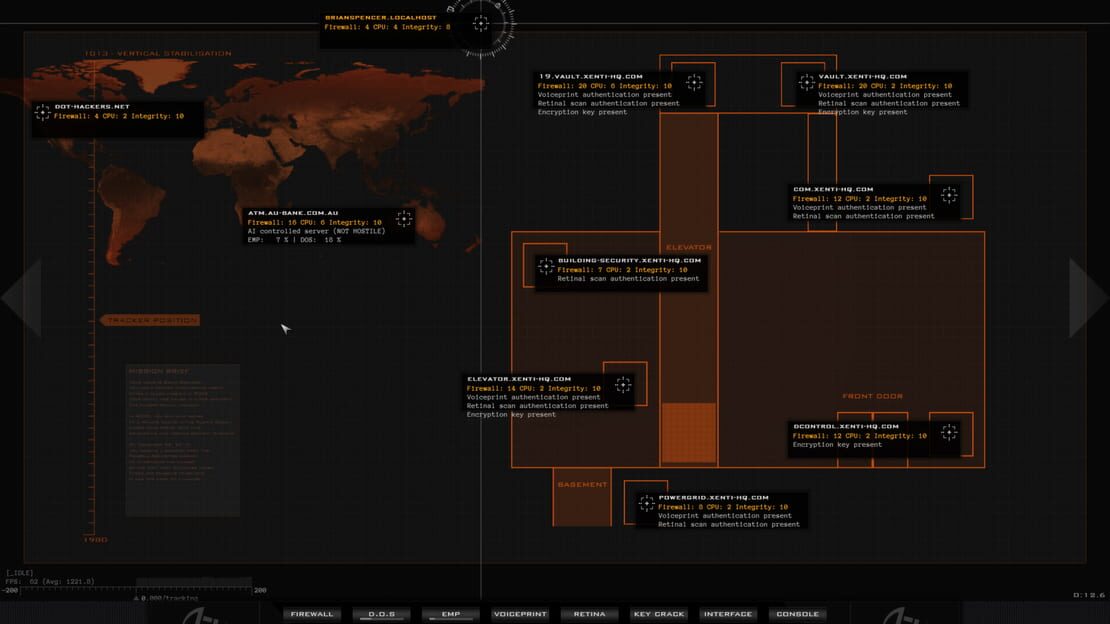Target the building-security.xenti-hq.com crosshair
Screen dimensions: 1110x624
tap(546, 266)
